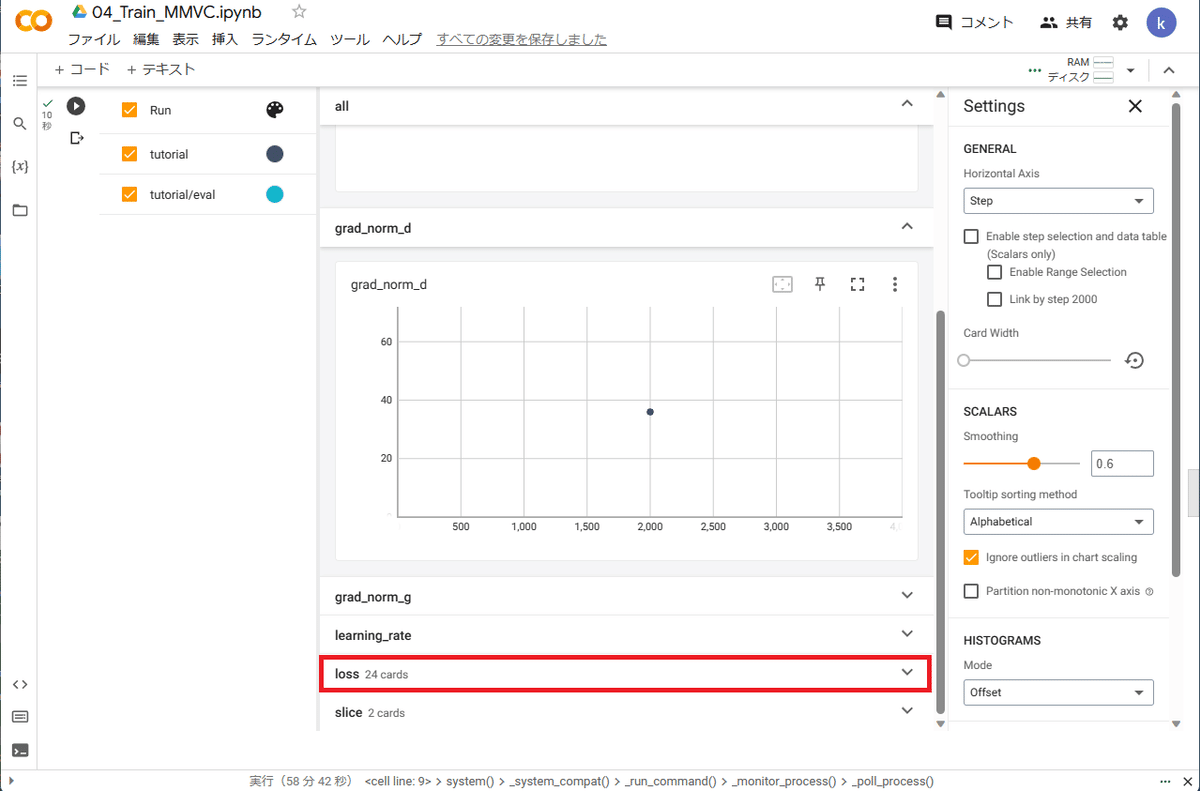Open the code snippets sidebar icon
1200x791 pixels.
pyautogui.click(x=20, y=684)
